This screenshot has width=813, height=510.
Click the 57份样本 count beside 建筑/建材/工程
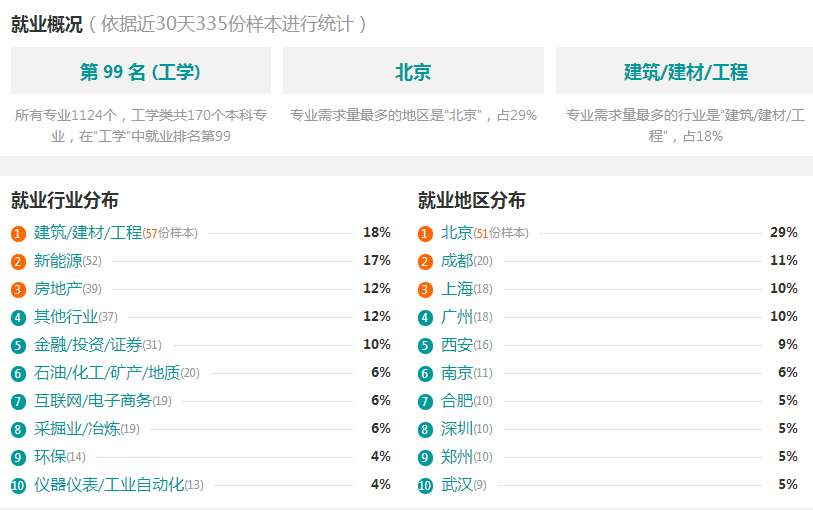pos(171,233)
